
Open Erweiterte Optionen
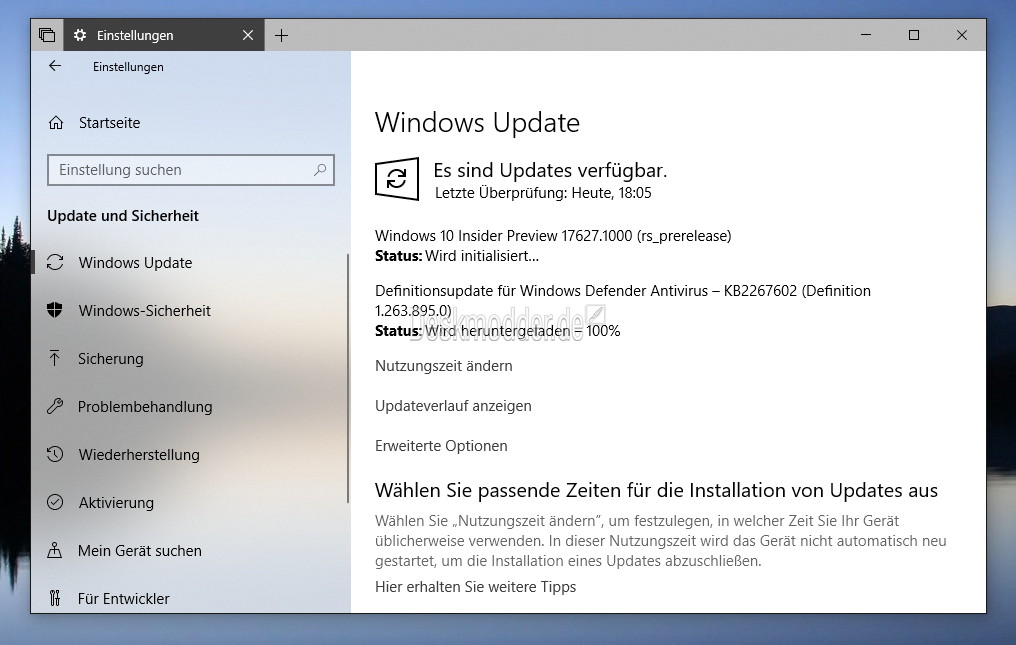pos(441,446)
